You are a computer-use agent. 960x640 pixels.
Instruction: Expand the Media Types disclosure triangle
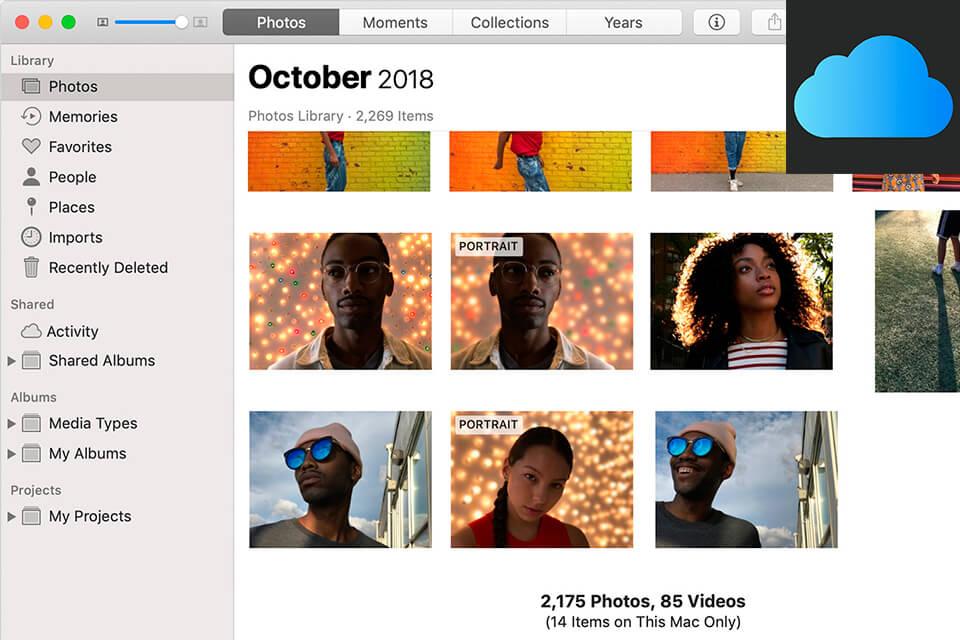pos(11,423)
